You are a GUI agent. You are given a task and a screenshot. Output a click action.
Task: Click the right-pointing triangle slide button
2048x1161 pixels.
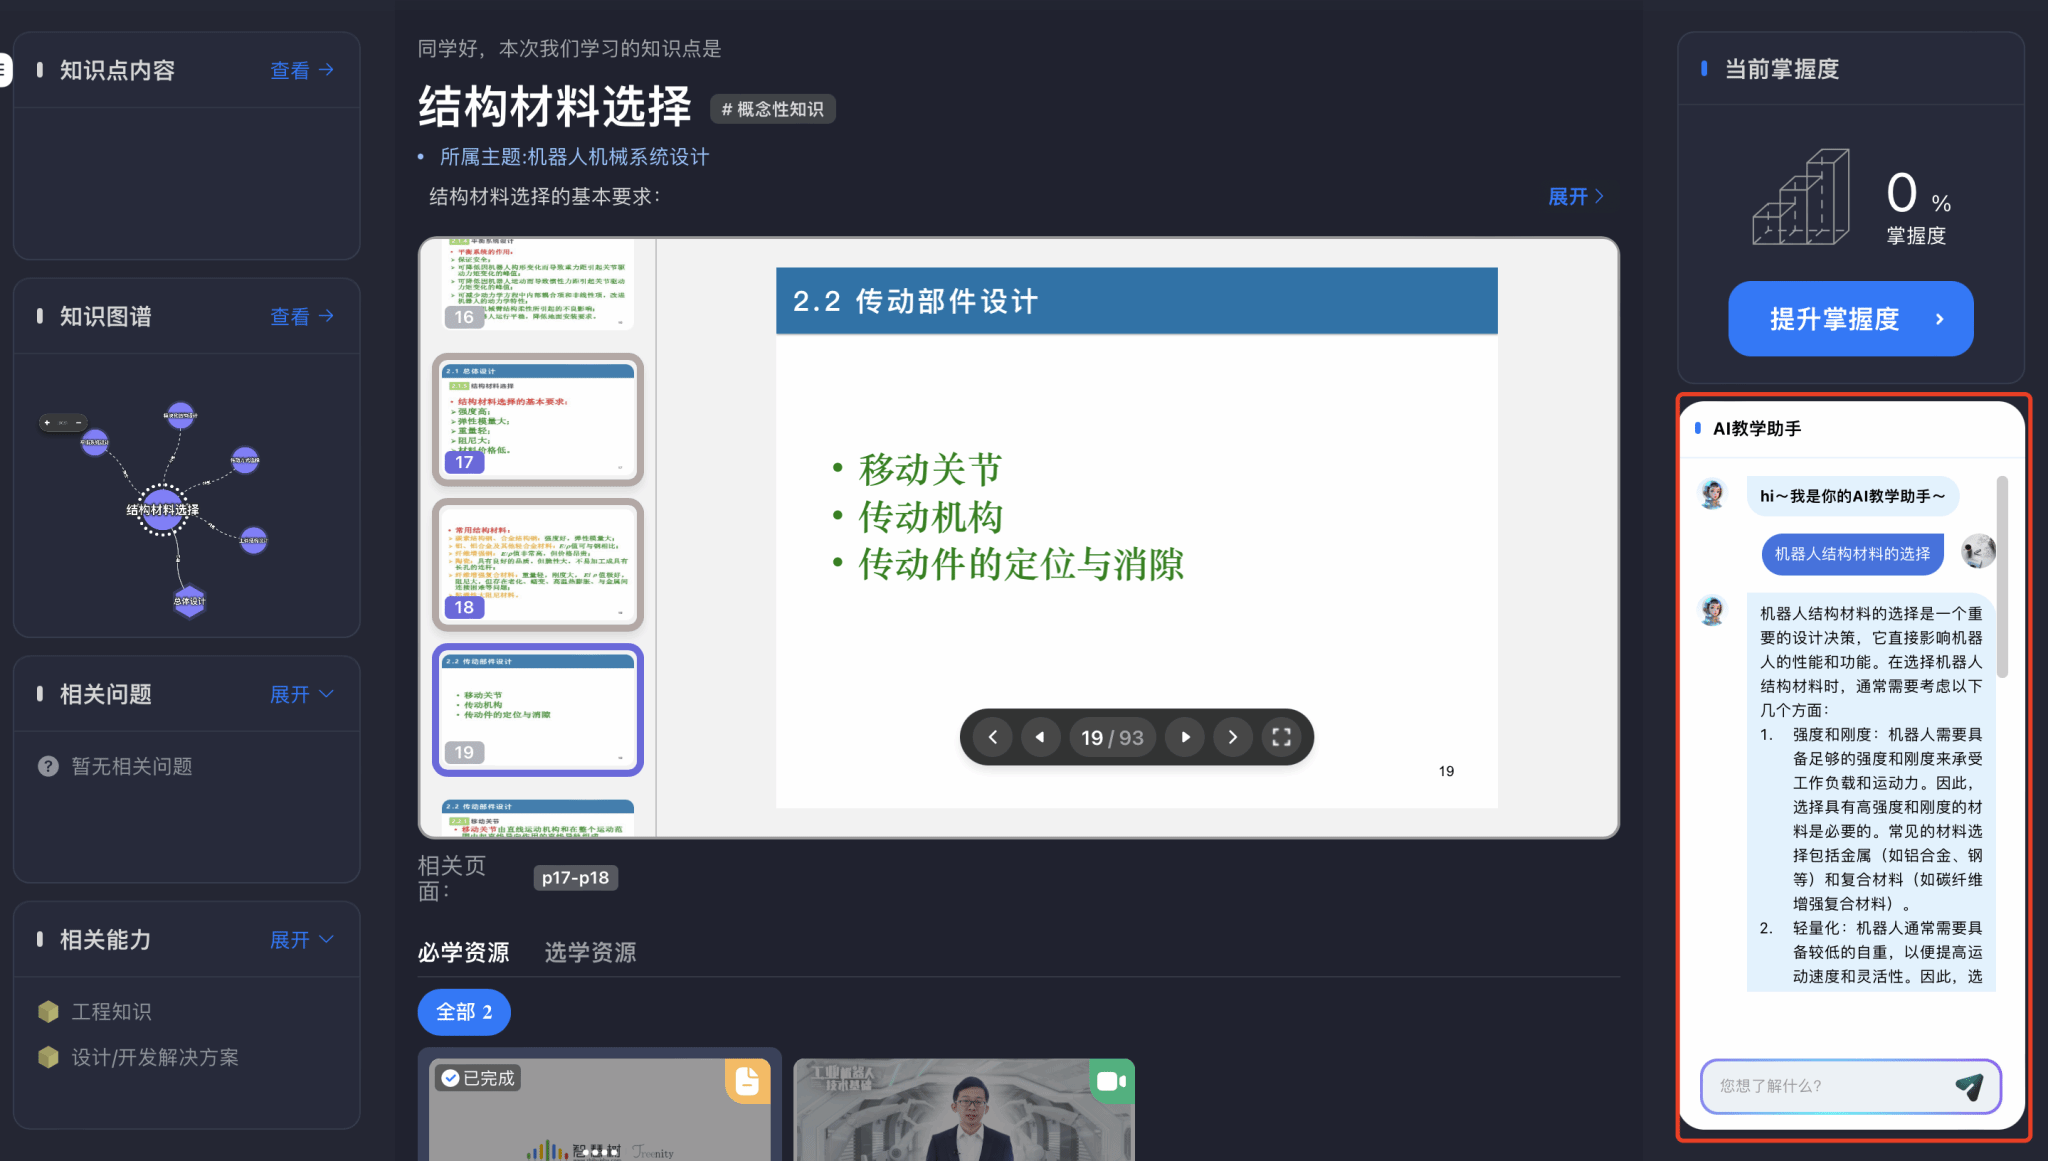(x=1185, y=737)
